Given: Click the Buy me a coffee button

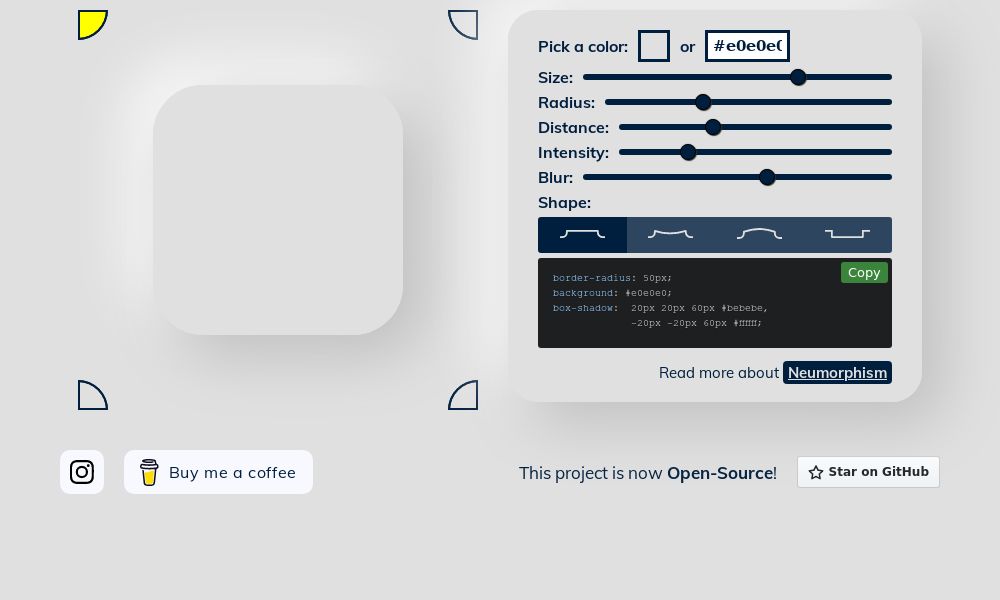Looking at the screenshot, I should pyautogui.click(x=218, y=472).
